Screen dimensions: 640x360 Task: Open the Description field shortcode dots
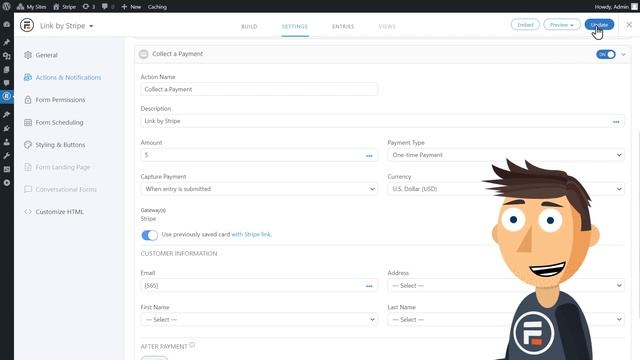(x=616, y=122)
